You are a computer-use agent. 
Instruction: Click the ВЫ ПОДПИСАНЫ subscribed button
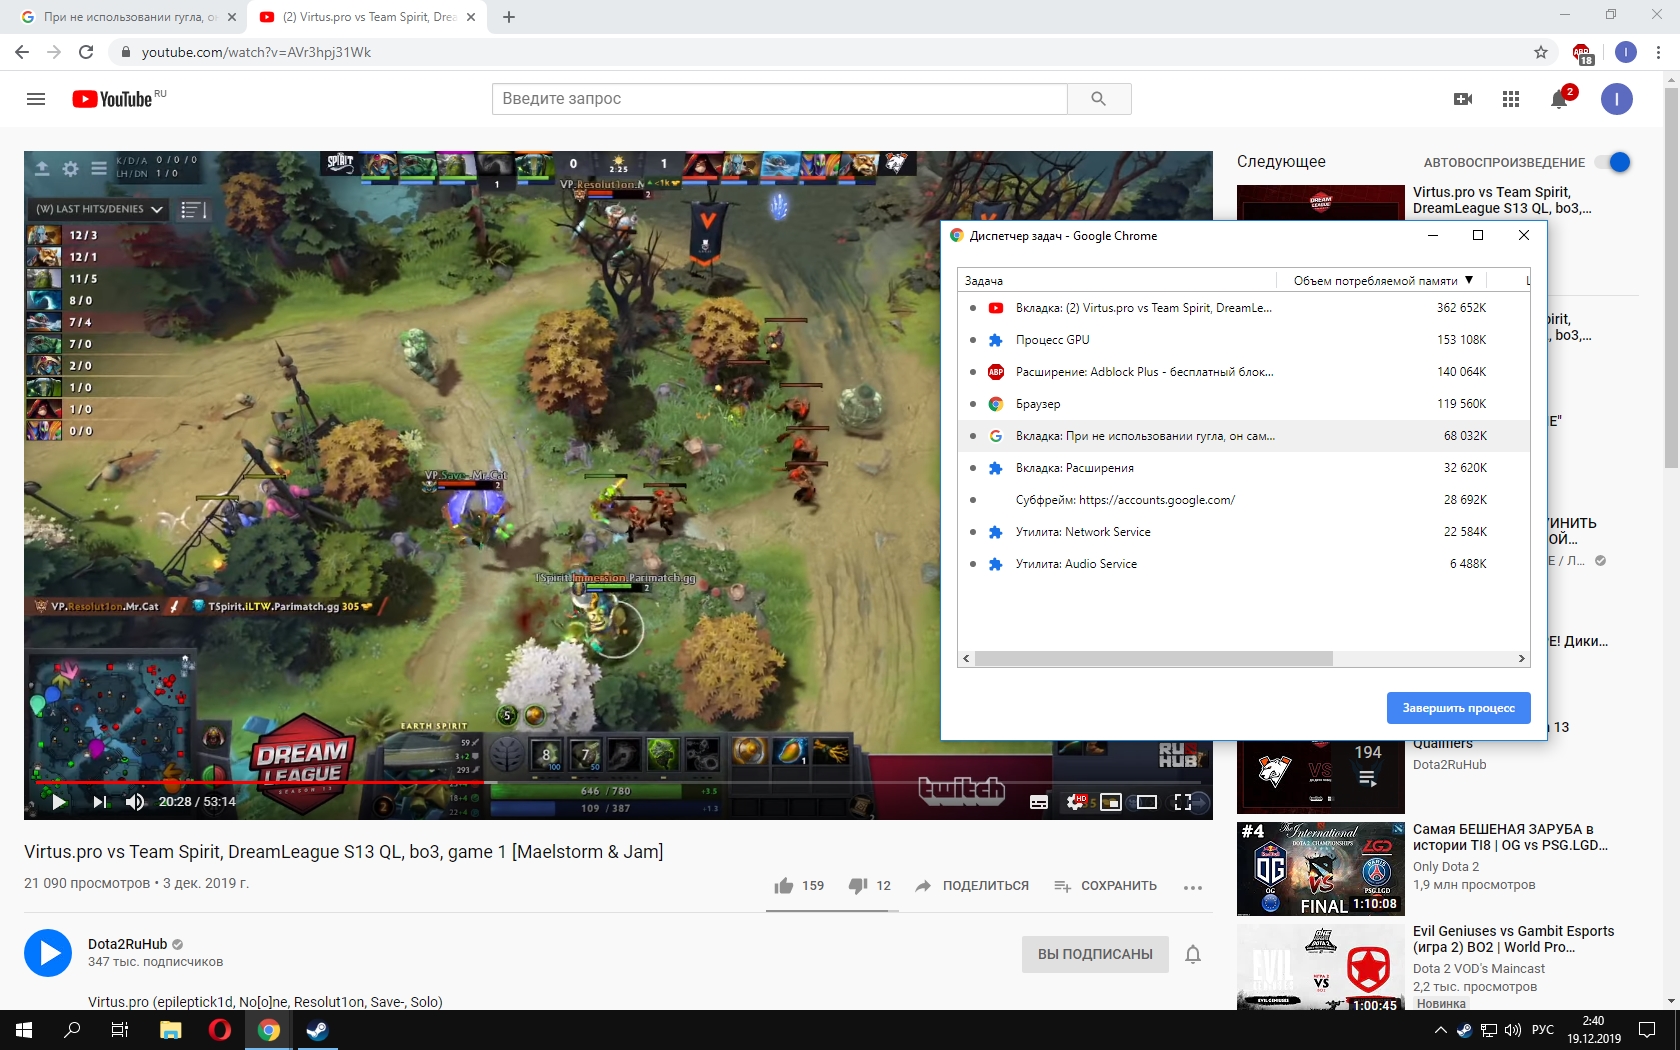pyautogui.click(x=1095, y=954)
